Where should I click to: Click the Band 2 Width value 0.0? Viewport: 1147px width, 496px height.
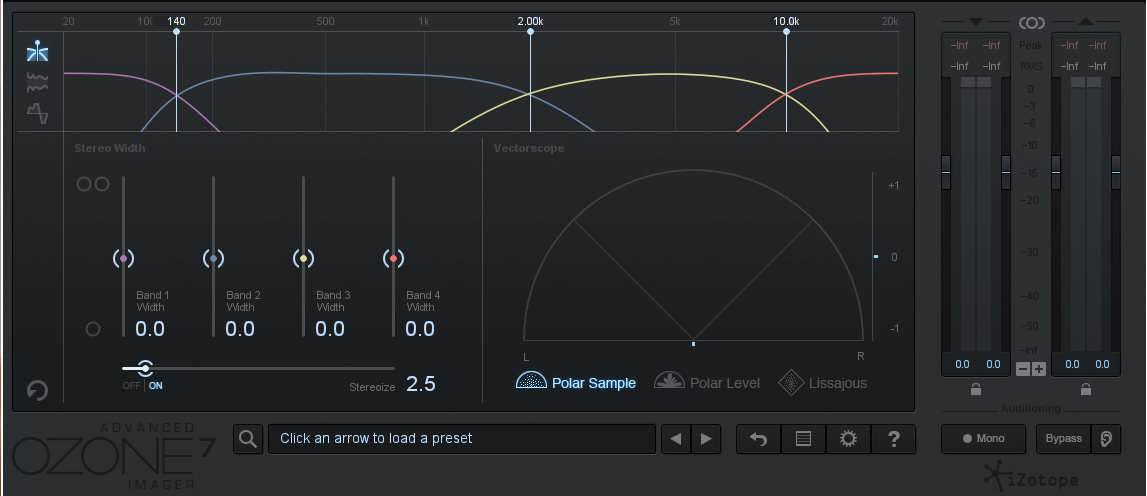[x=240, y=329]
